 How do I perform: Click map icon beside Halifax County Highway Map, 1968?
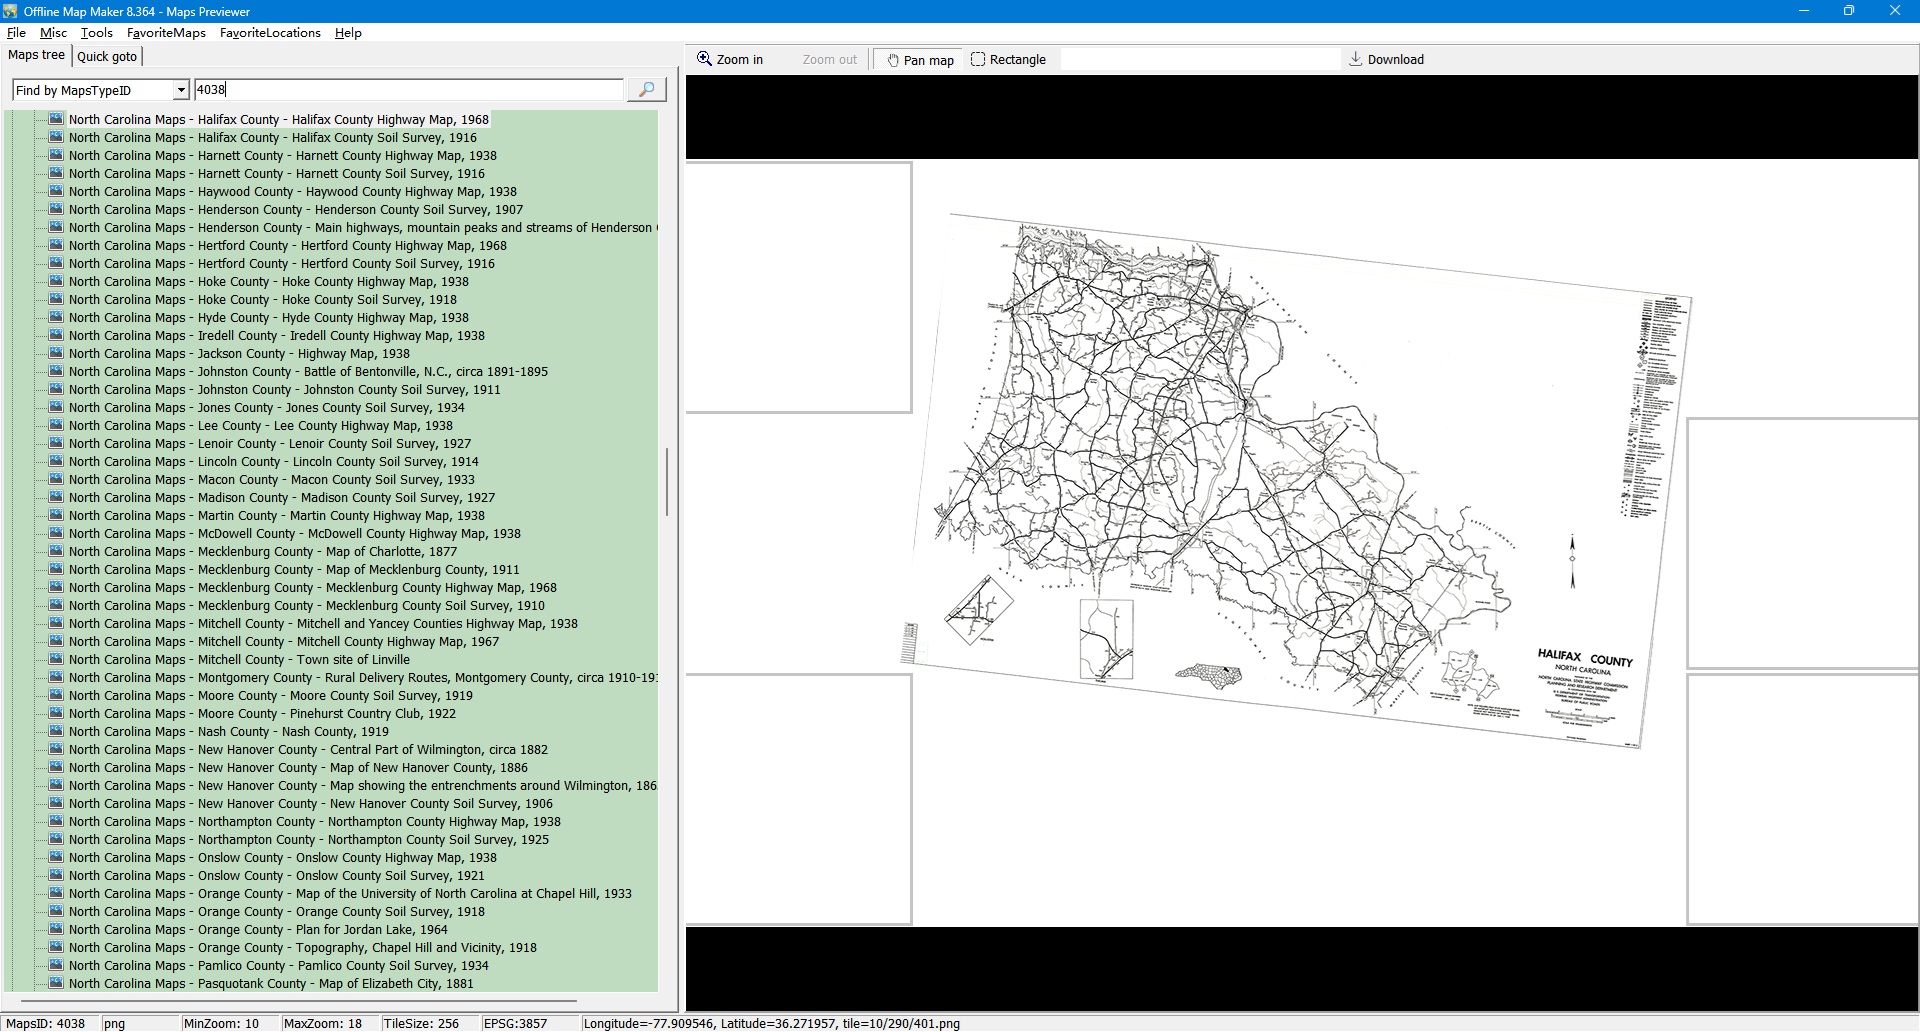pos(56,119)
